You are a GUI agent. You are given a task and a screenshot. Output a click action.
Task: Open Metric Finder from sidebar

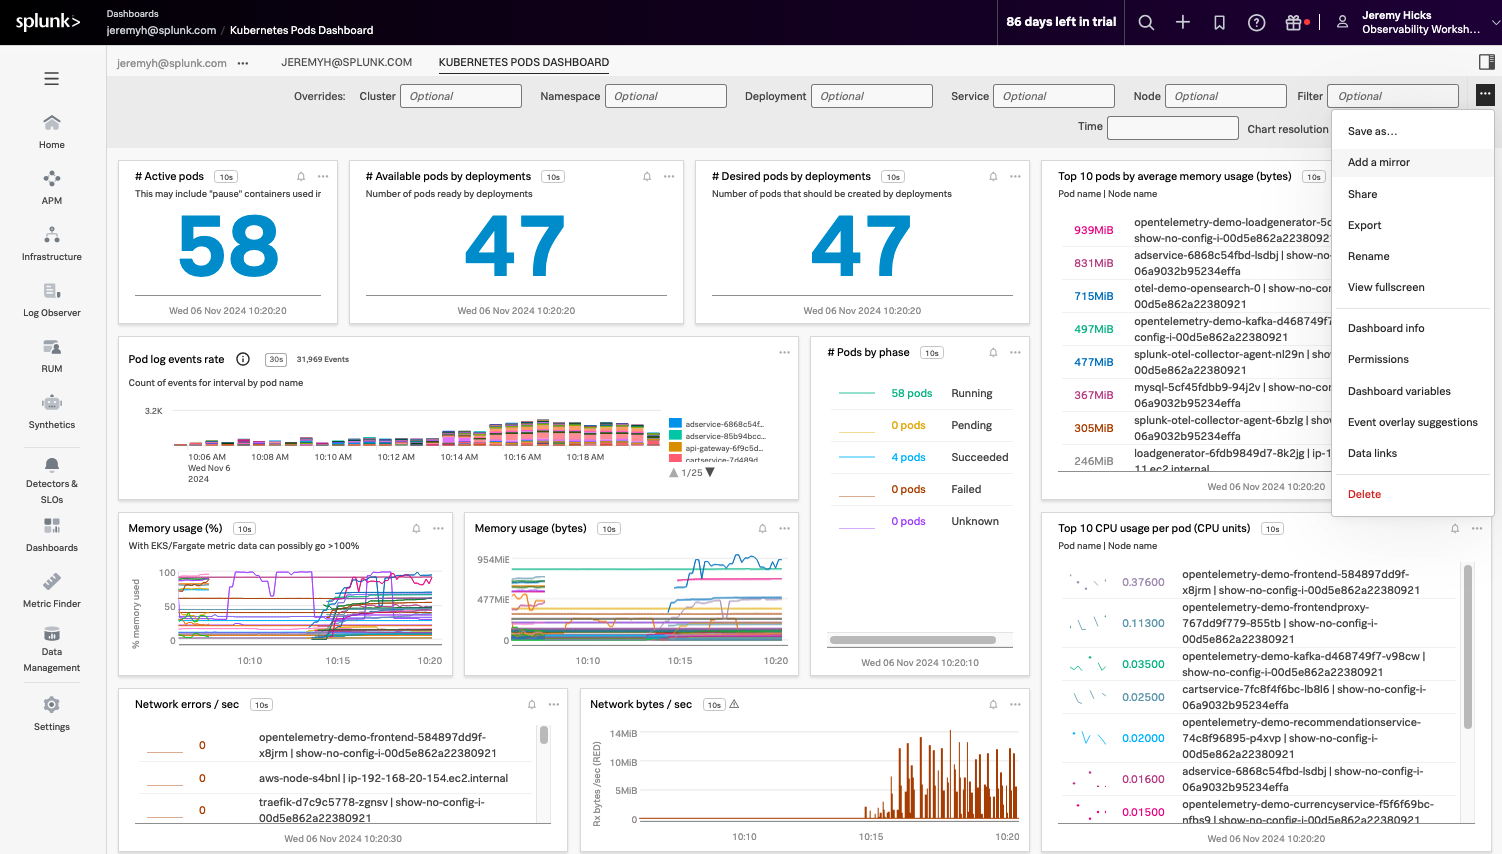tap(52, 590)
